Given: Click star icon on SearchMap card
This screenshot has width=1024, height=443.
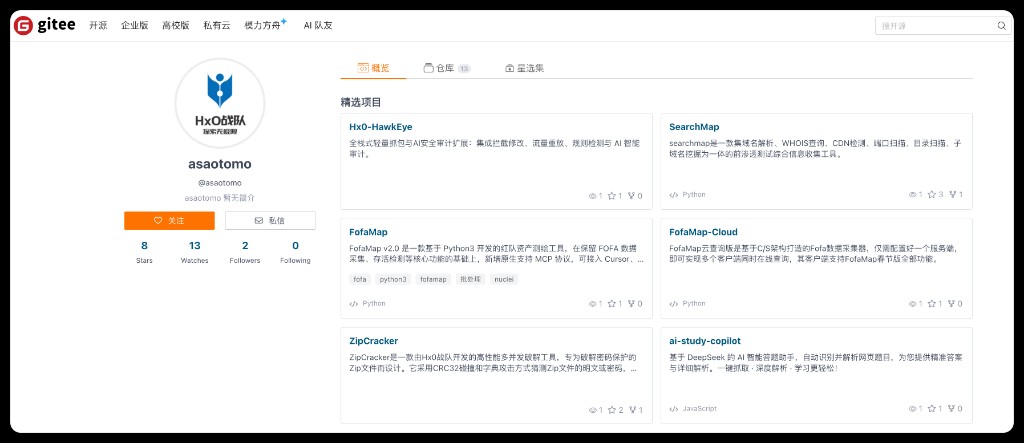Looking at the screenshot, I should 931,195.
